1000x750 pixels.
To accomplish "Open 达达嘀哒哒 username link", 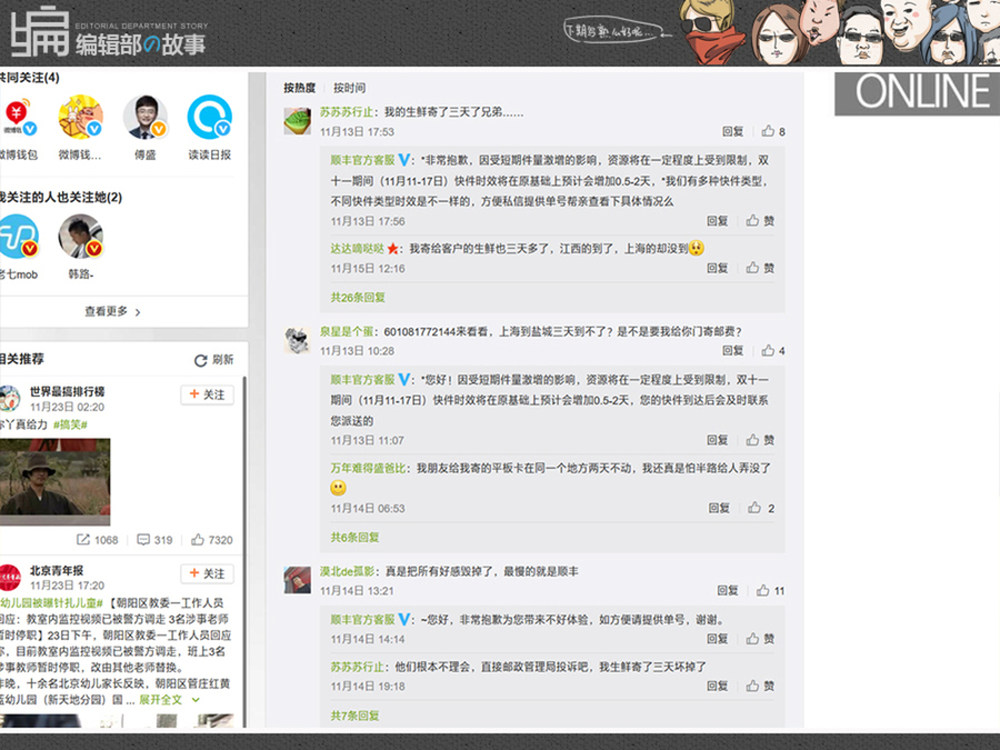I will click(357, 249).
